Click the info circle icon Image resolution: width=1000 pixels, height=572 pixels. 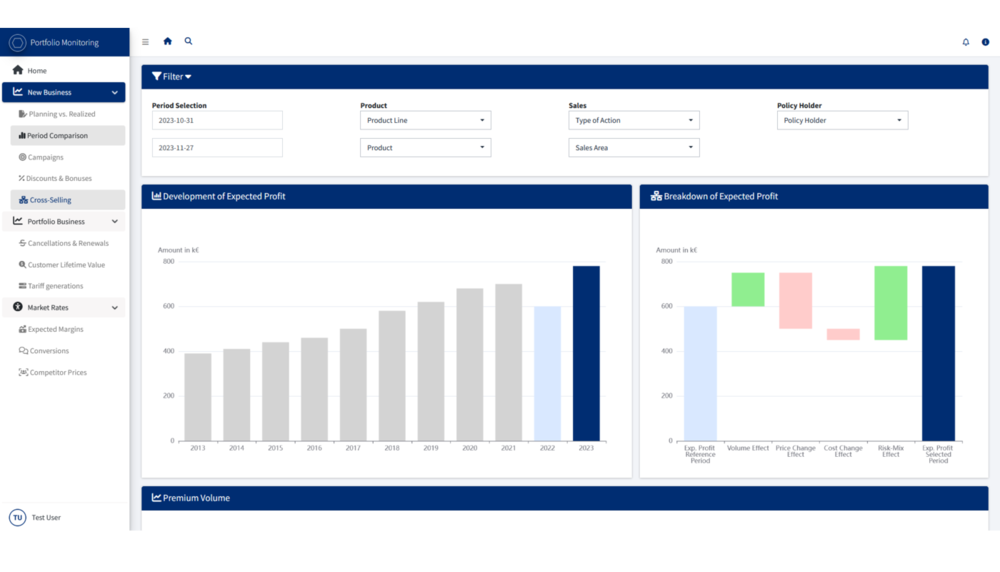[985, 42]
